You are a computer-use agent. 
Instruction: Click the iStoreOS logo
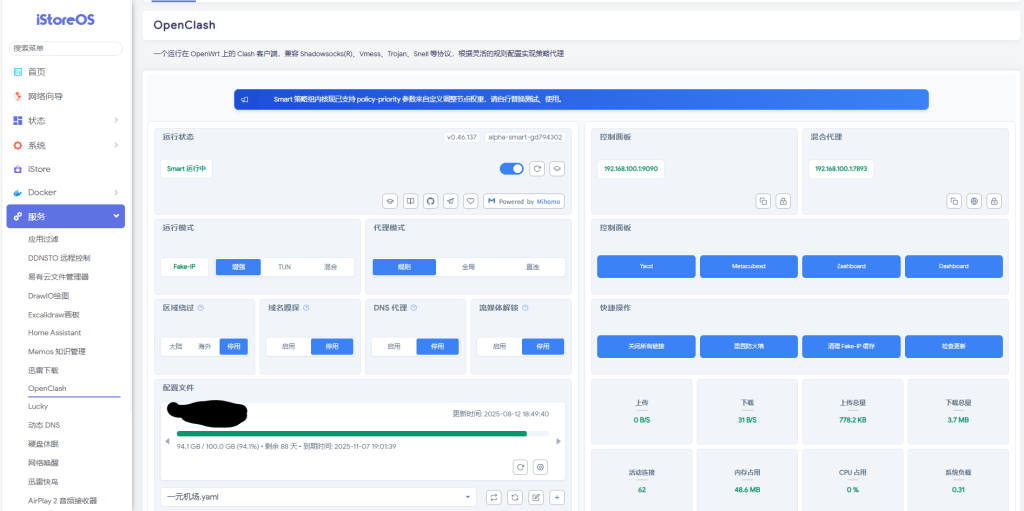pyautogui.click(x=65, y=20)
